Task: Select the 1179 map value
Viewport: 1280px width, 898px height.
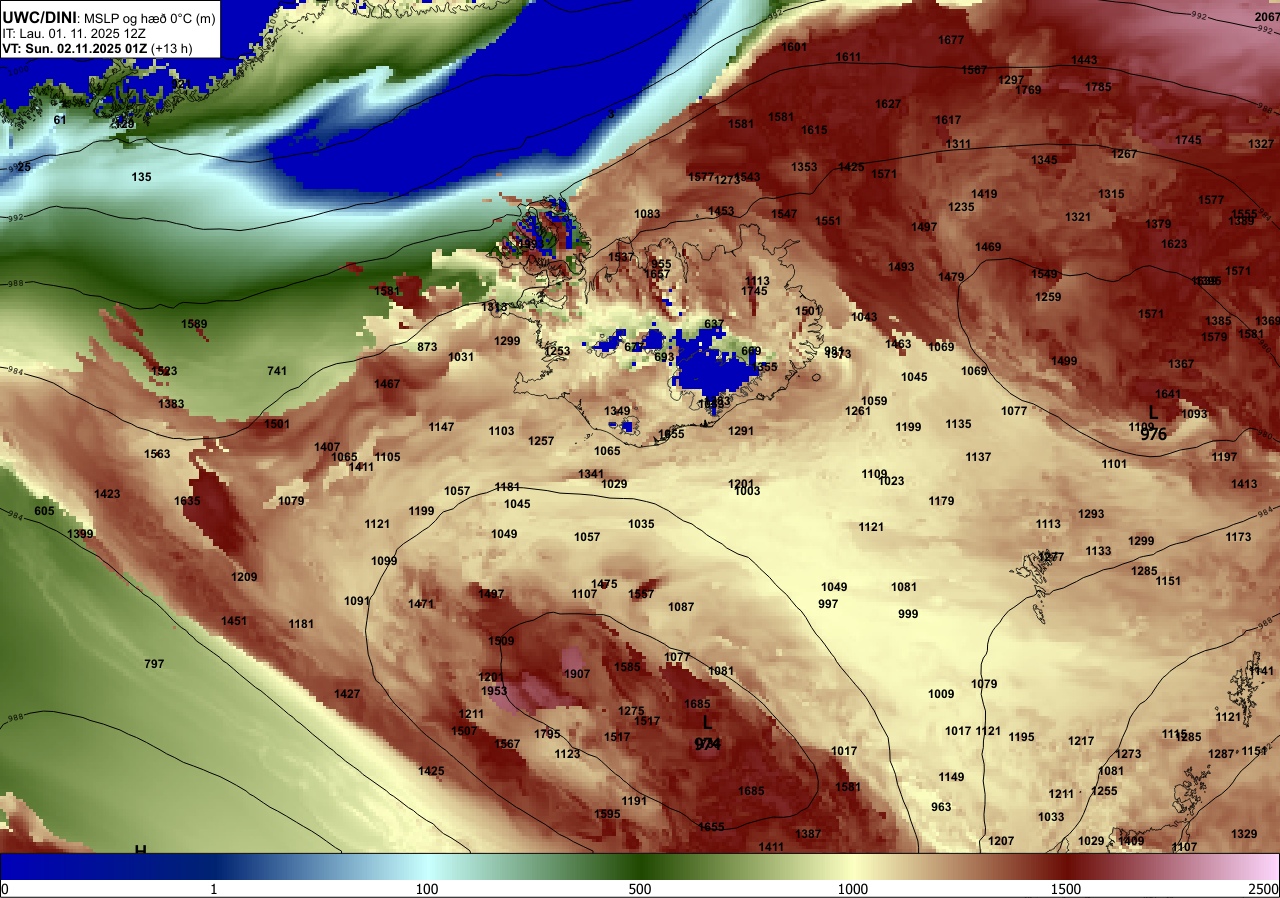Action: [x=941, y=501]
